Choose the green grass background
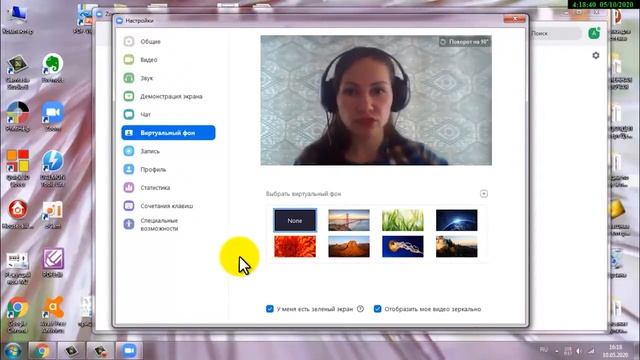640x360 pixels. point(402,220)
